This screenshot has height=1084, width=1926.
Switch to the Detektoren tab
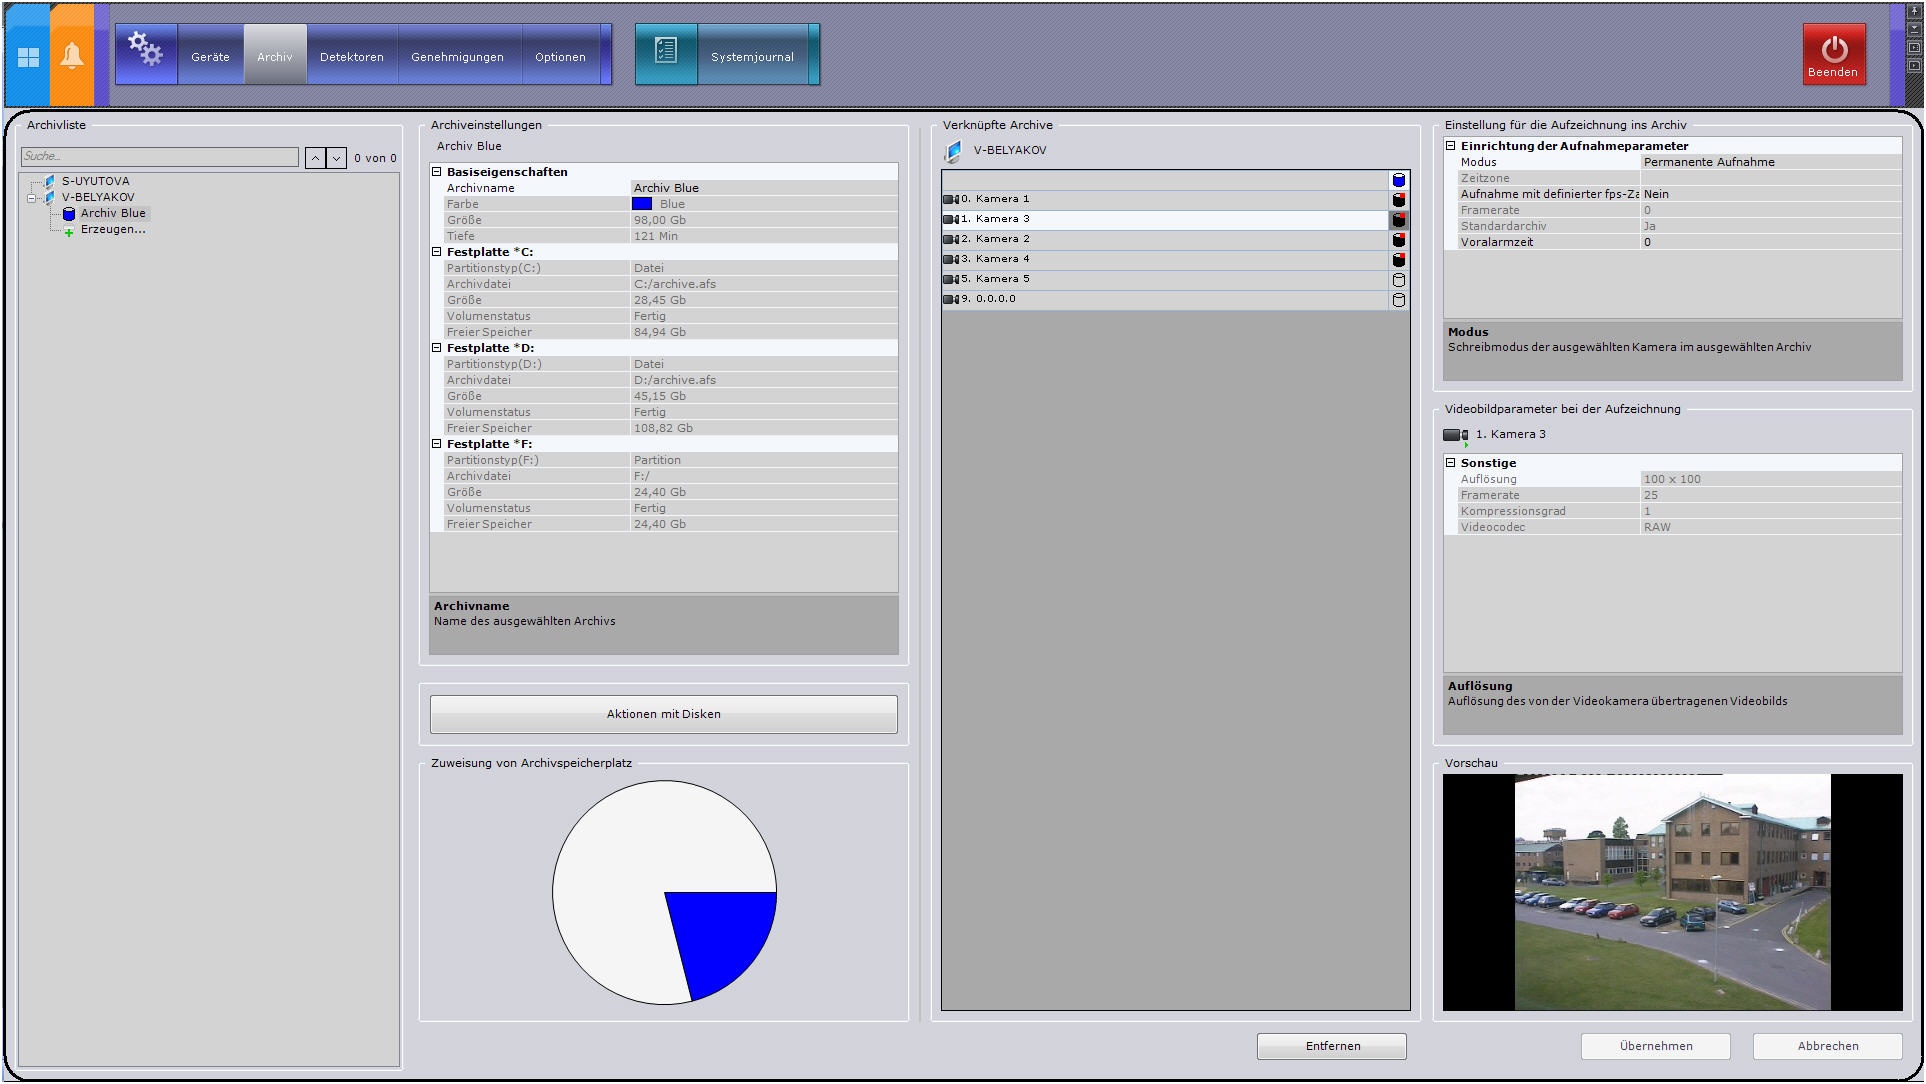pyautogui.click(x=351, y=57)
